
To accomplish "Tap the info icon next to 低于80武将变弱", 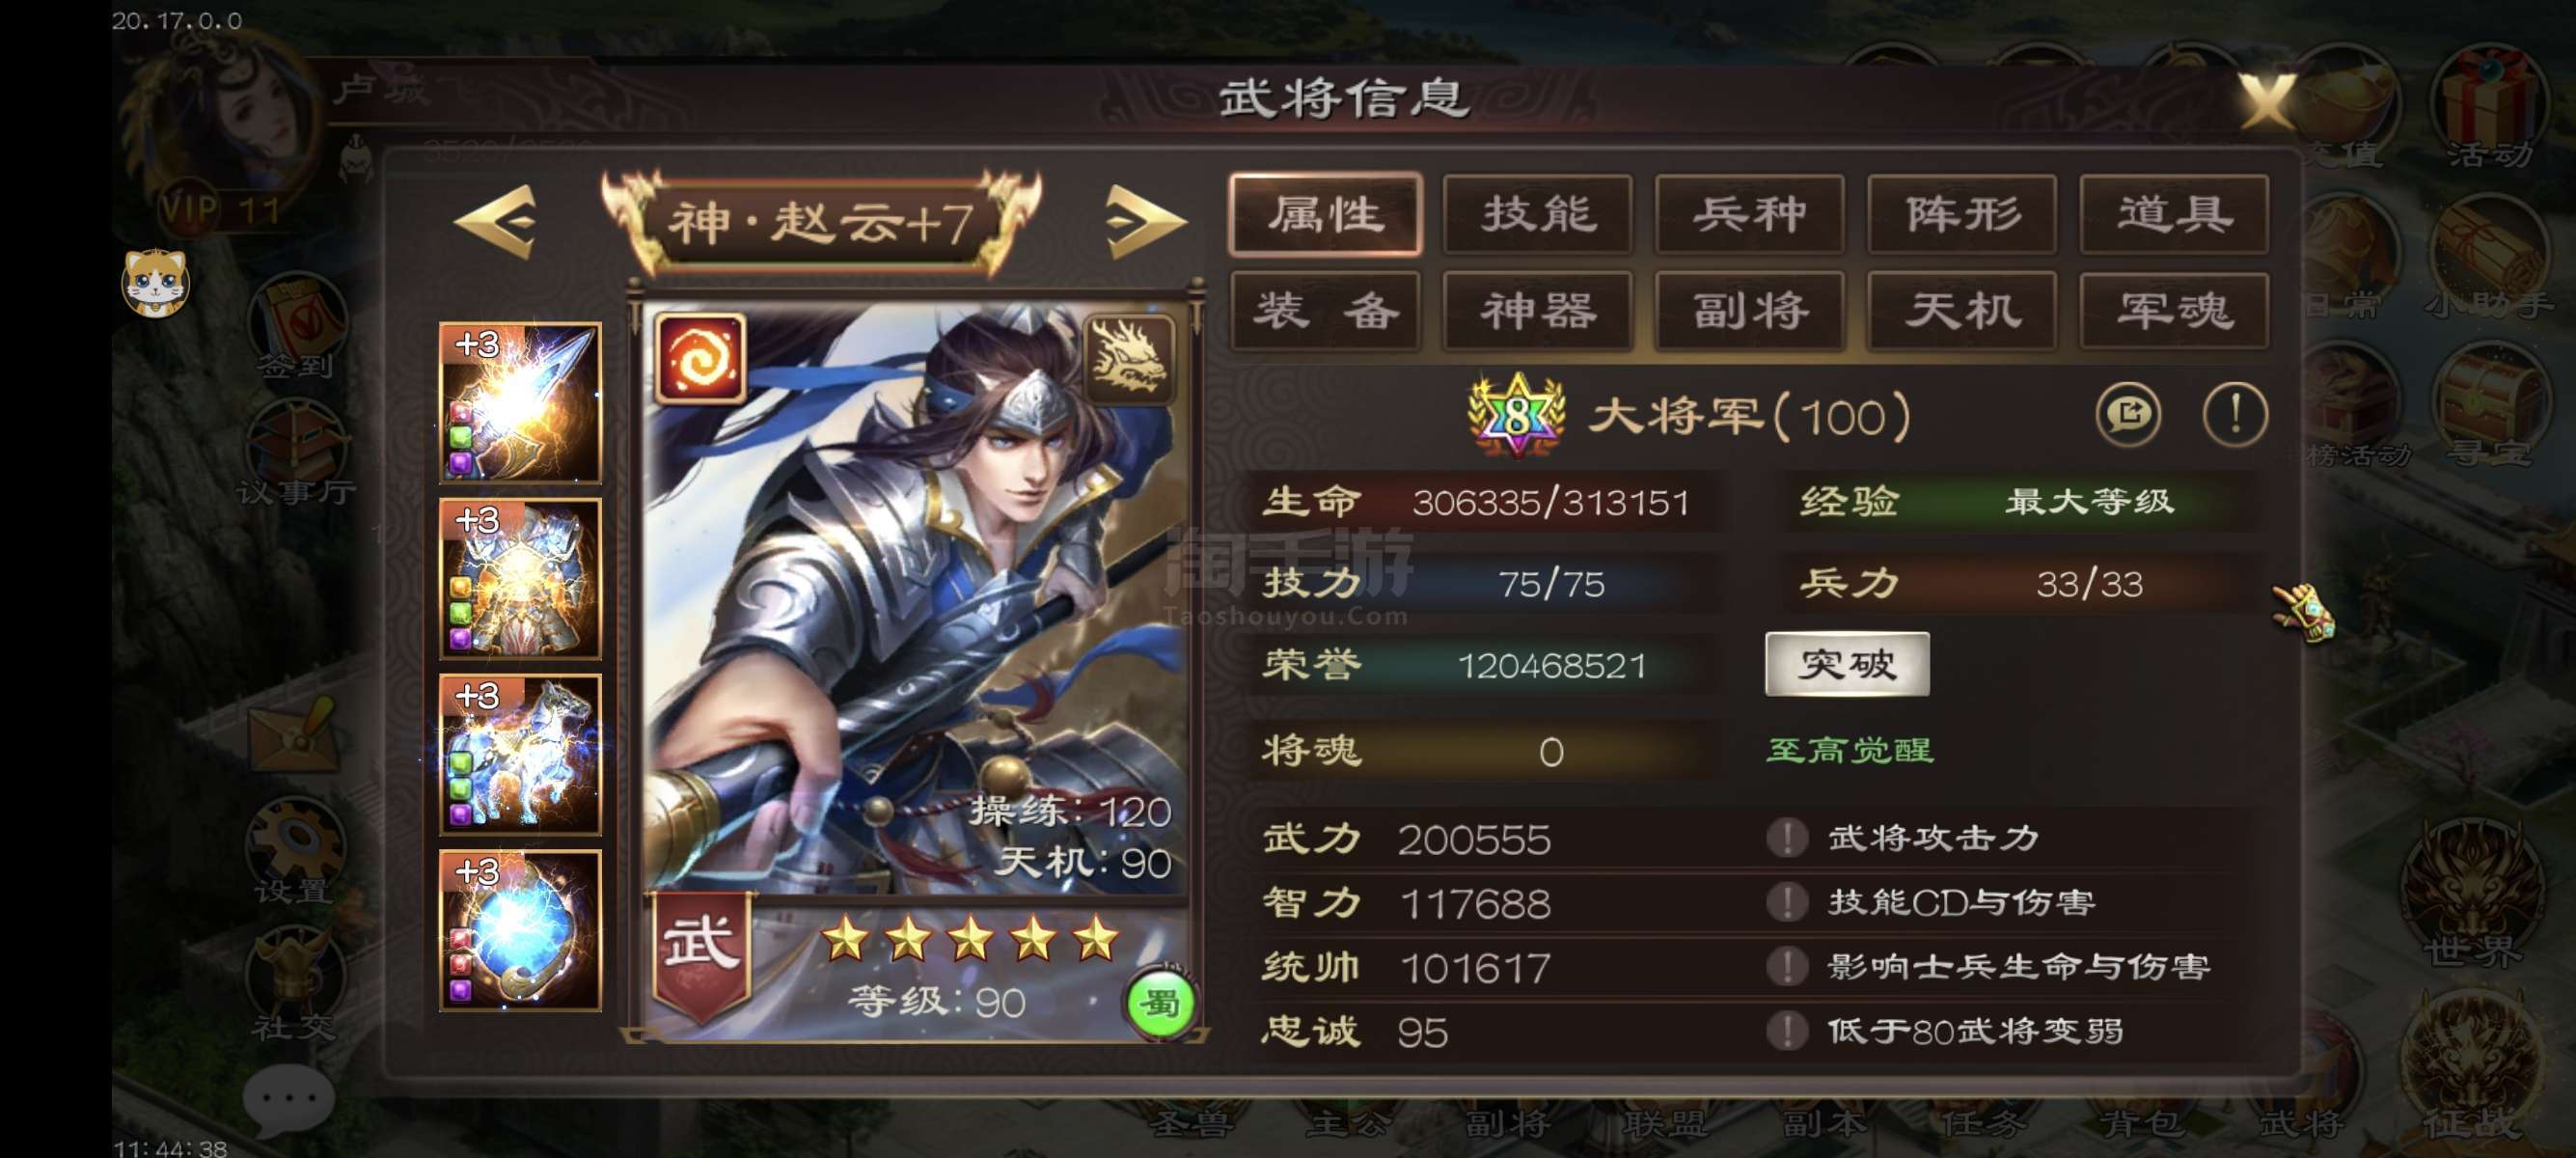I will click(1787, 1030).
